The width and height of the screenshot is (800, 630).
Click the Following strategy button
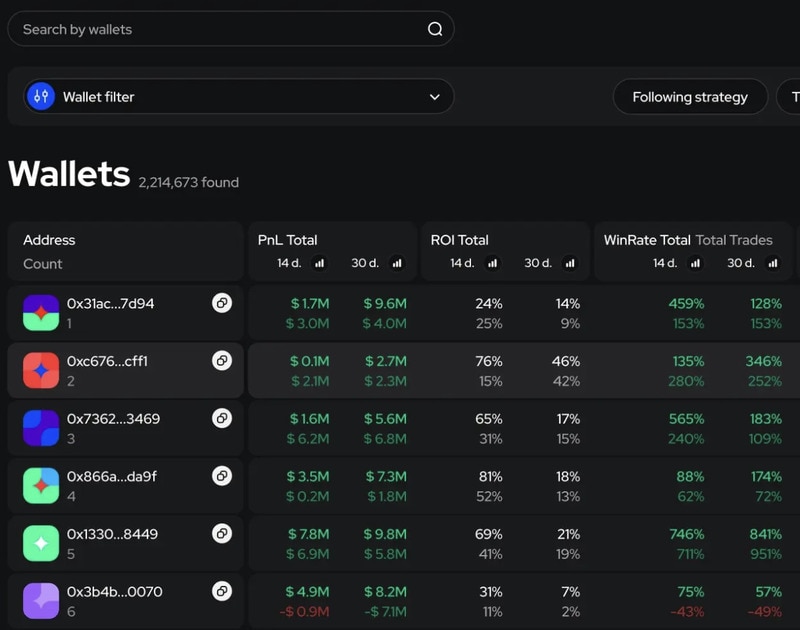pos(690,97)
